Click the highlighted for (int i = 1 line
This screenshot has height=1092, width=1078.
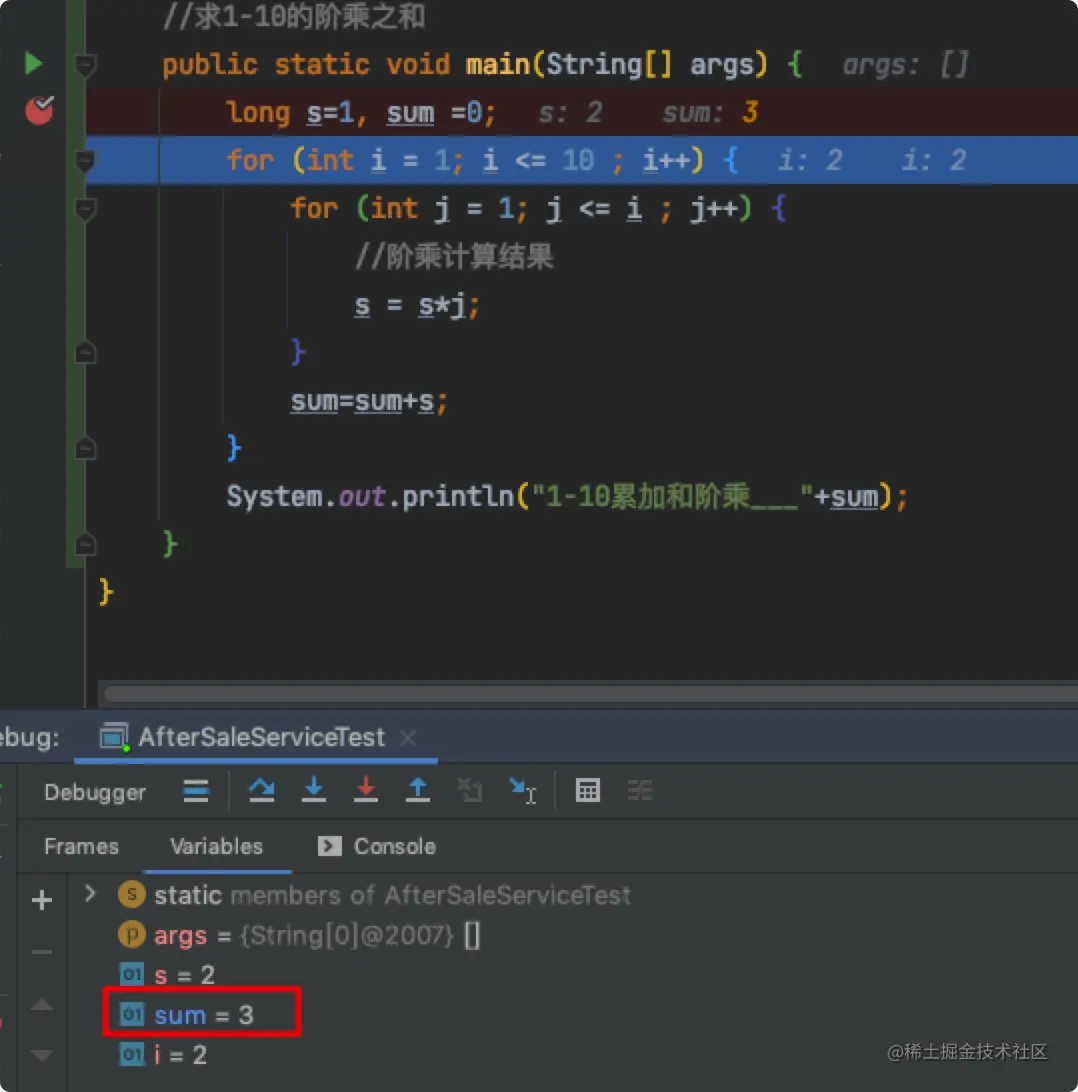[581, 160]
